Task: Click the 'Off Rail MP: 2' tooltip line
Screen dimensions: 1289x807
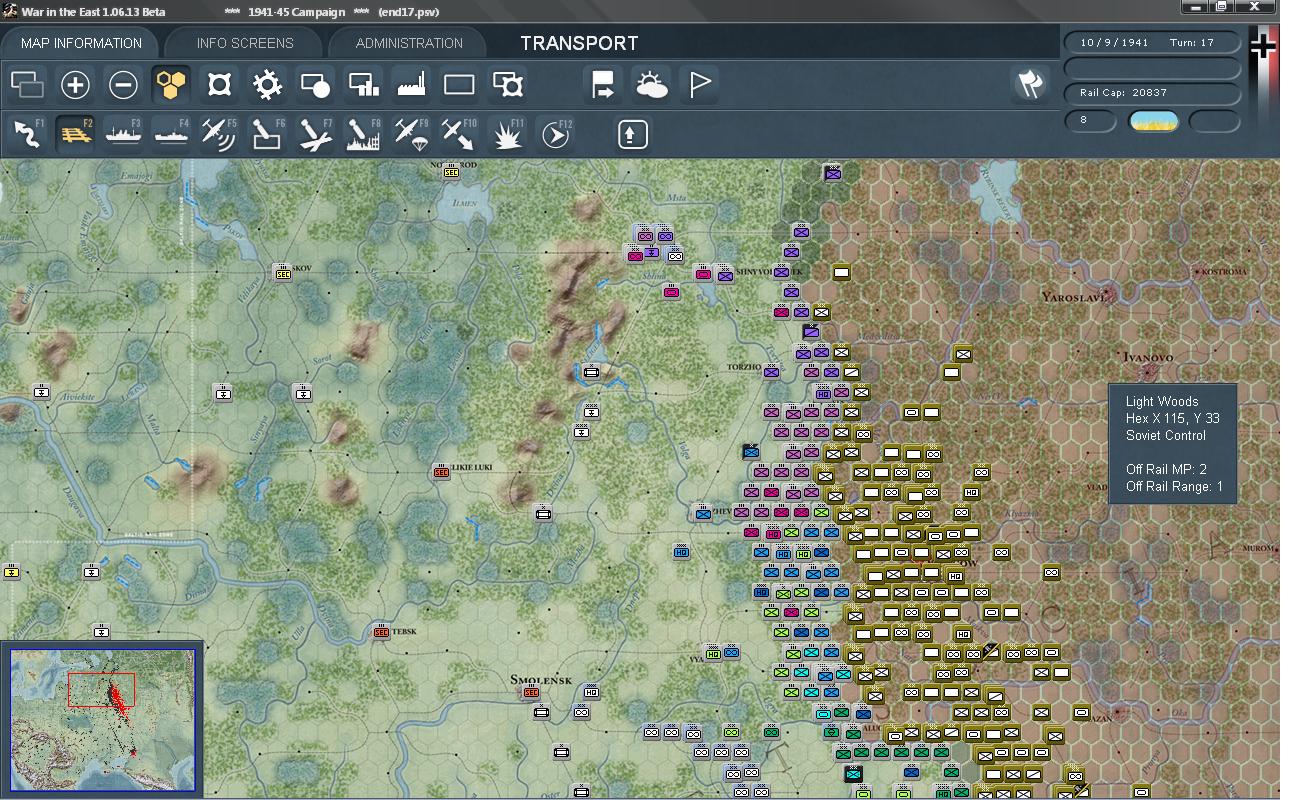Action: point(1166,469)
